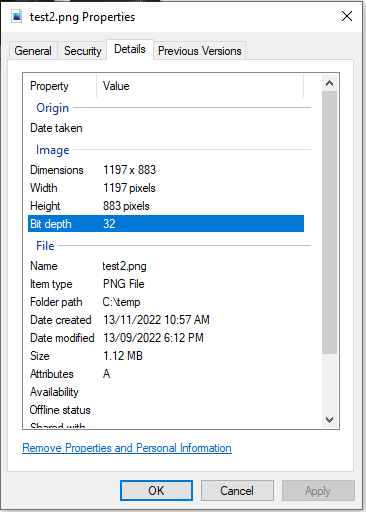Click the test2.png file icon in title bar
This screenshot has width=366, height=512.
point(17,16)
